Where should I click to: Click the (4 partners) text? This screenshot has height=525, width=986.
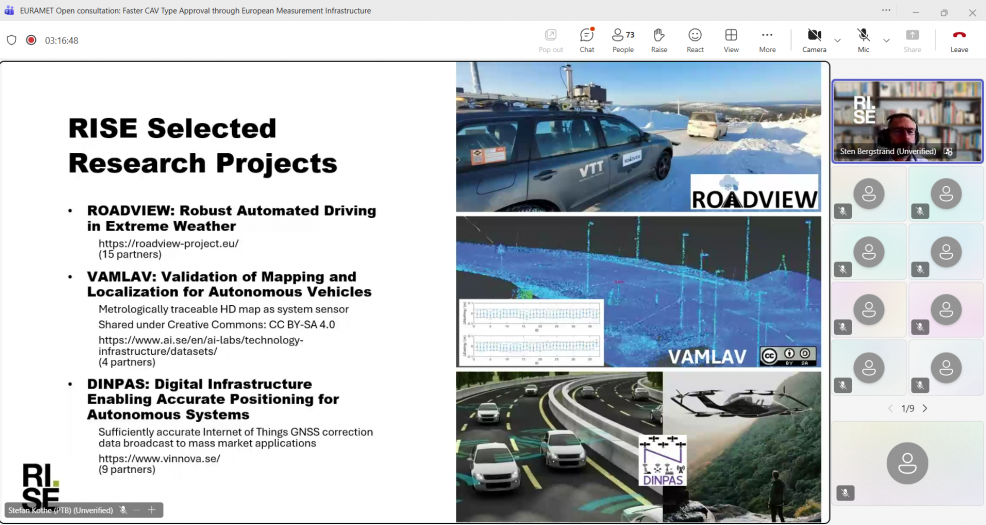click(x=126, y=362)
